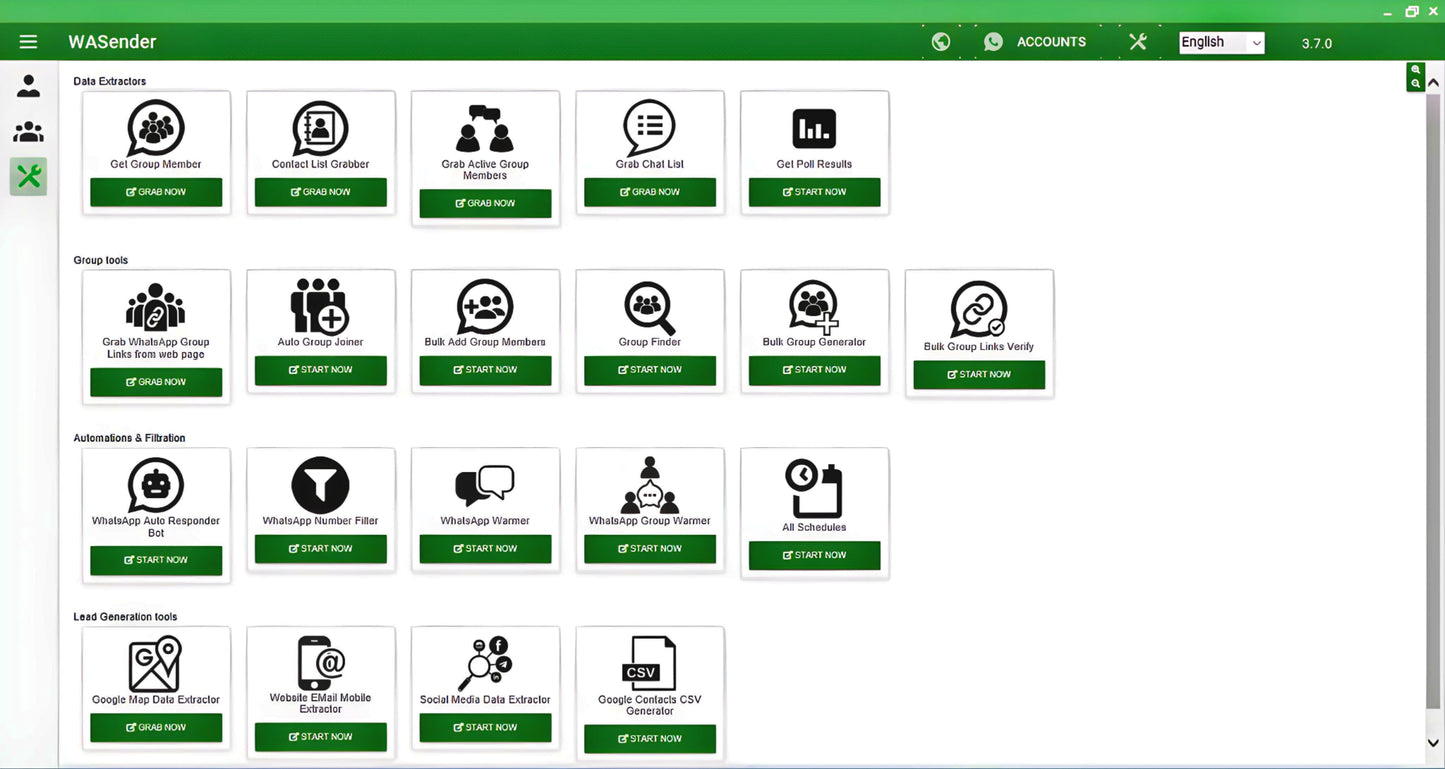Select the groups icon in the sidebar
The width and height of the screenshot is (1445, 769).
click(x=27, y=131)
